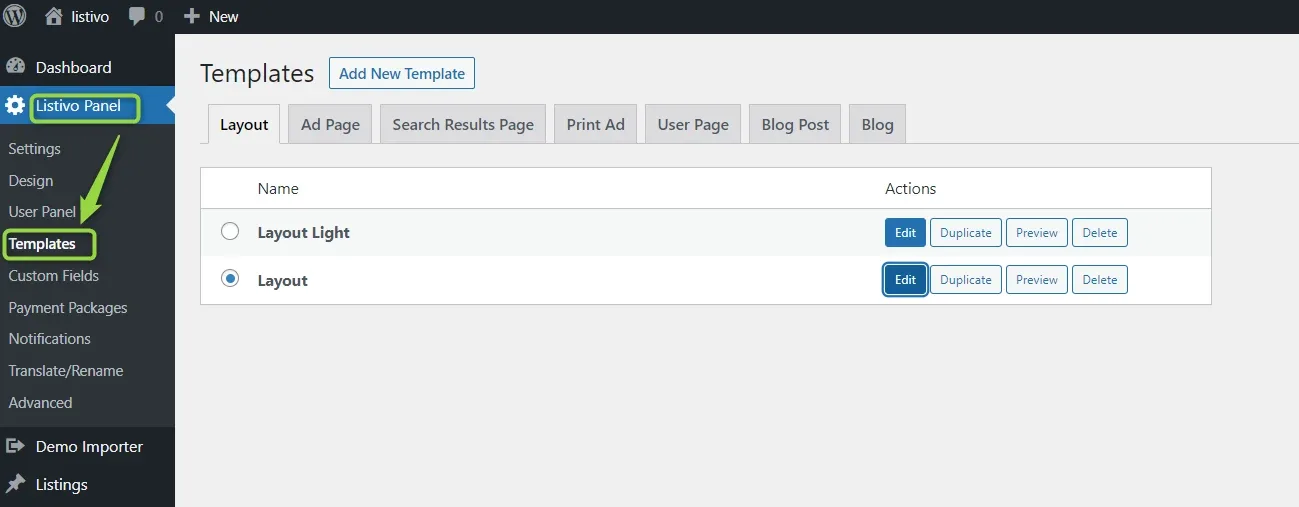Open the comments bubble icon
The height and width of the screenshot is (507, 1299).
click(x=137, y=17)
